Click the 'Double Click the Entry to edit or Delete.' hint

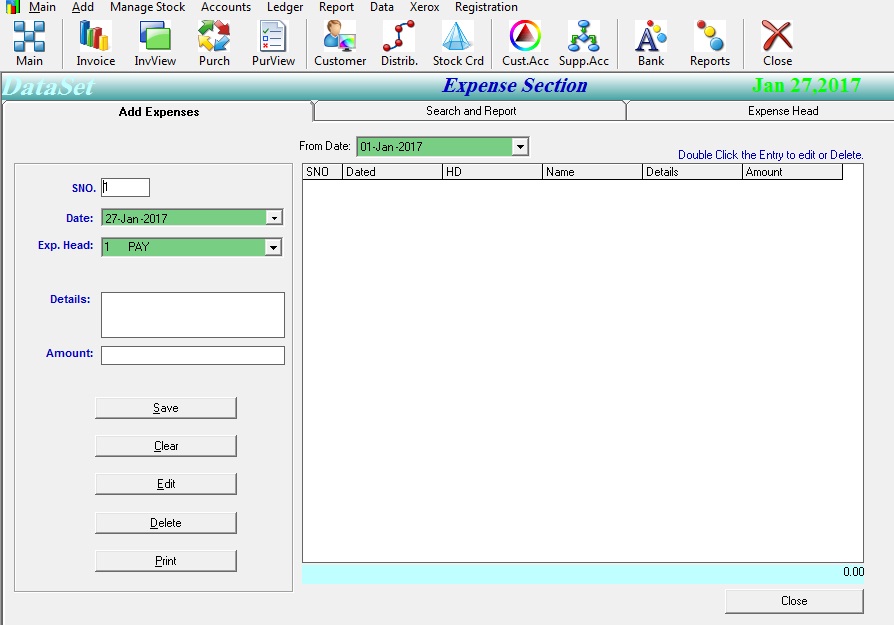point(770,155)
